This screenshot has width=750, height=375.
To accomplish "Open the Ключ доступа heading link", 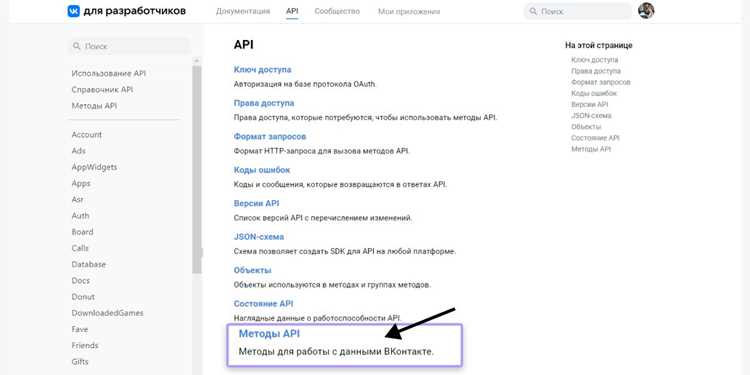I will [263, 70].
